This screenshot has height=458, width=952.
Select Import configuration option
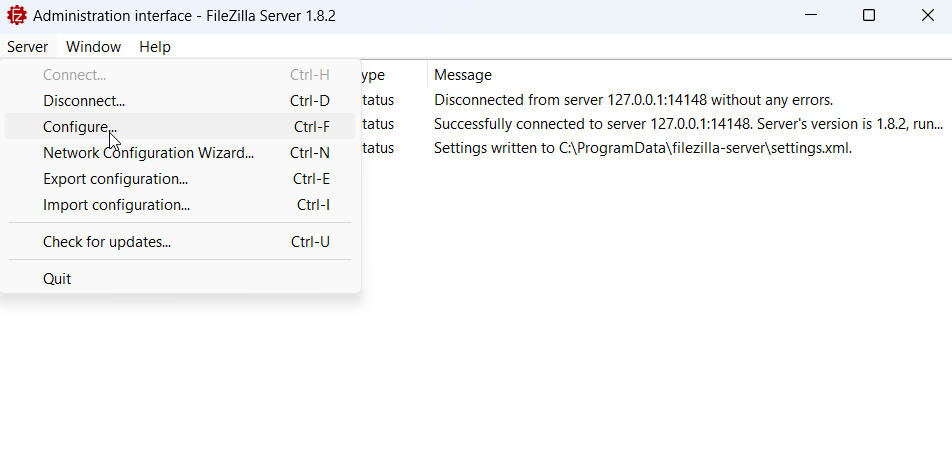[180, 205]
